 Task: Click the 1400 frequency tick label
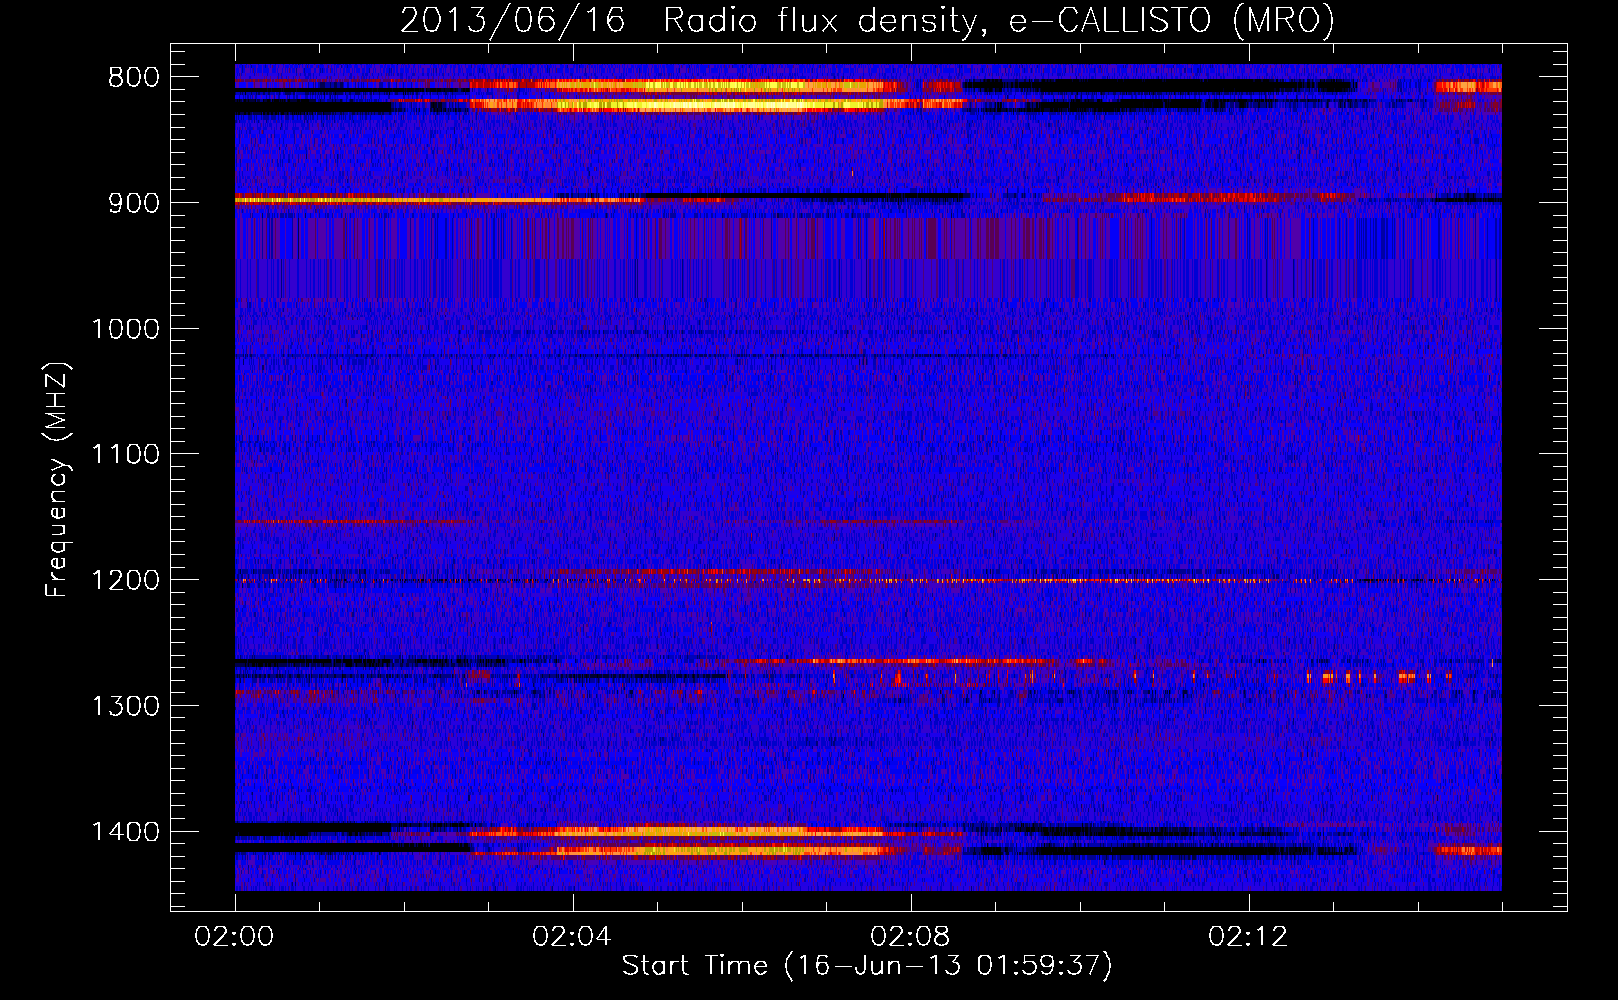[x=125, y=832]
